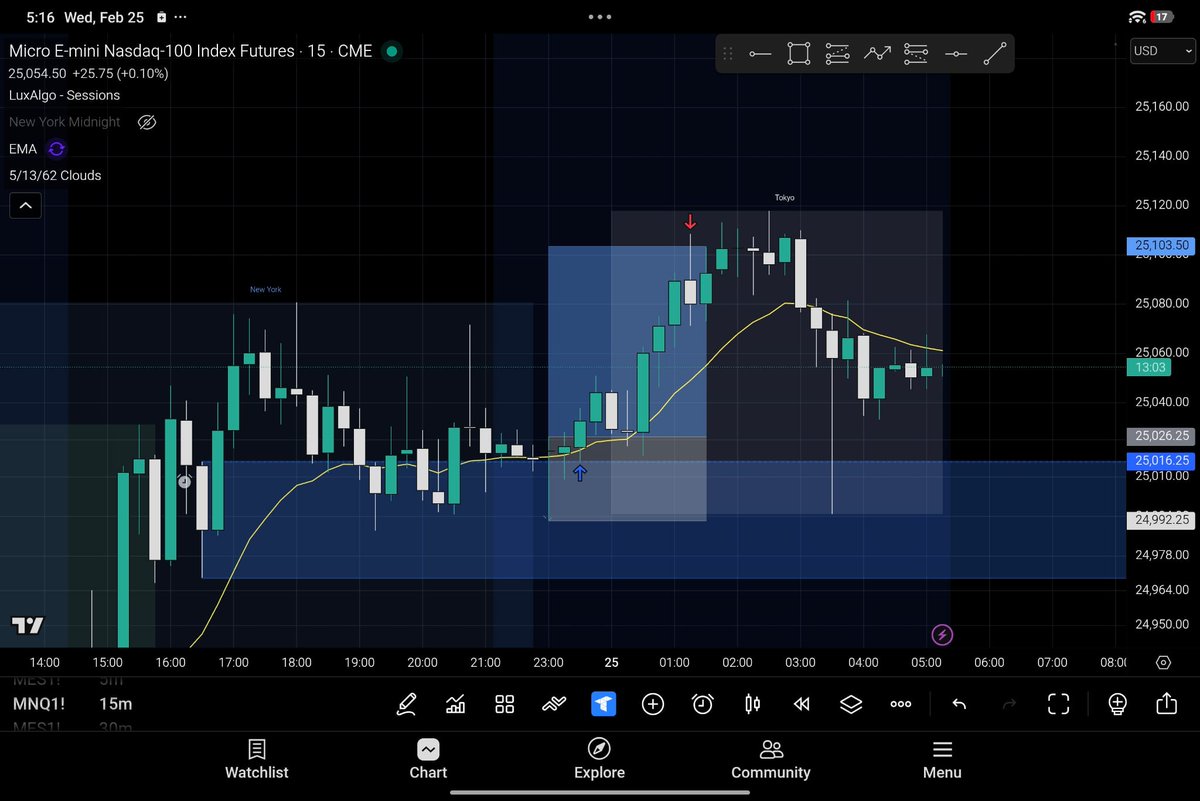Open the object tree layers icon
1200x801 pixels.
851,704
